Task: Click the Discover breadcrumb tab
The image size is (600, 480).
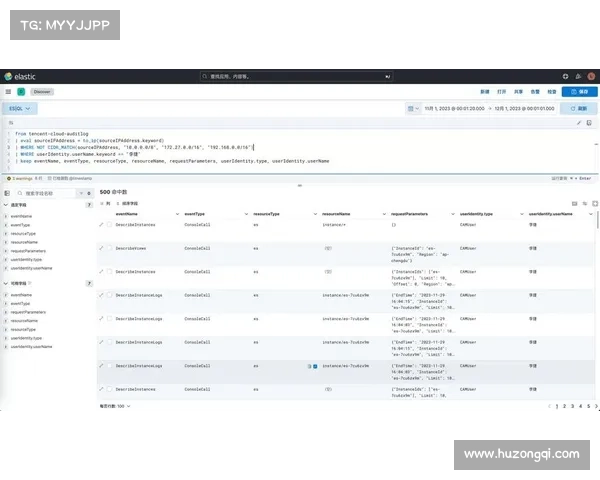Action: click(42, 91)
